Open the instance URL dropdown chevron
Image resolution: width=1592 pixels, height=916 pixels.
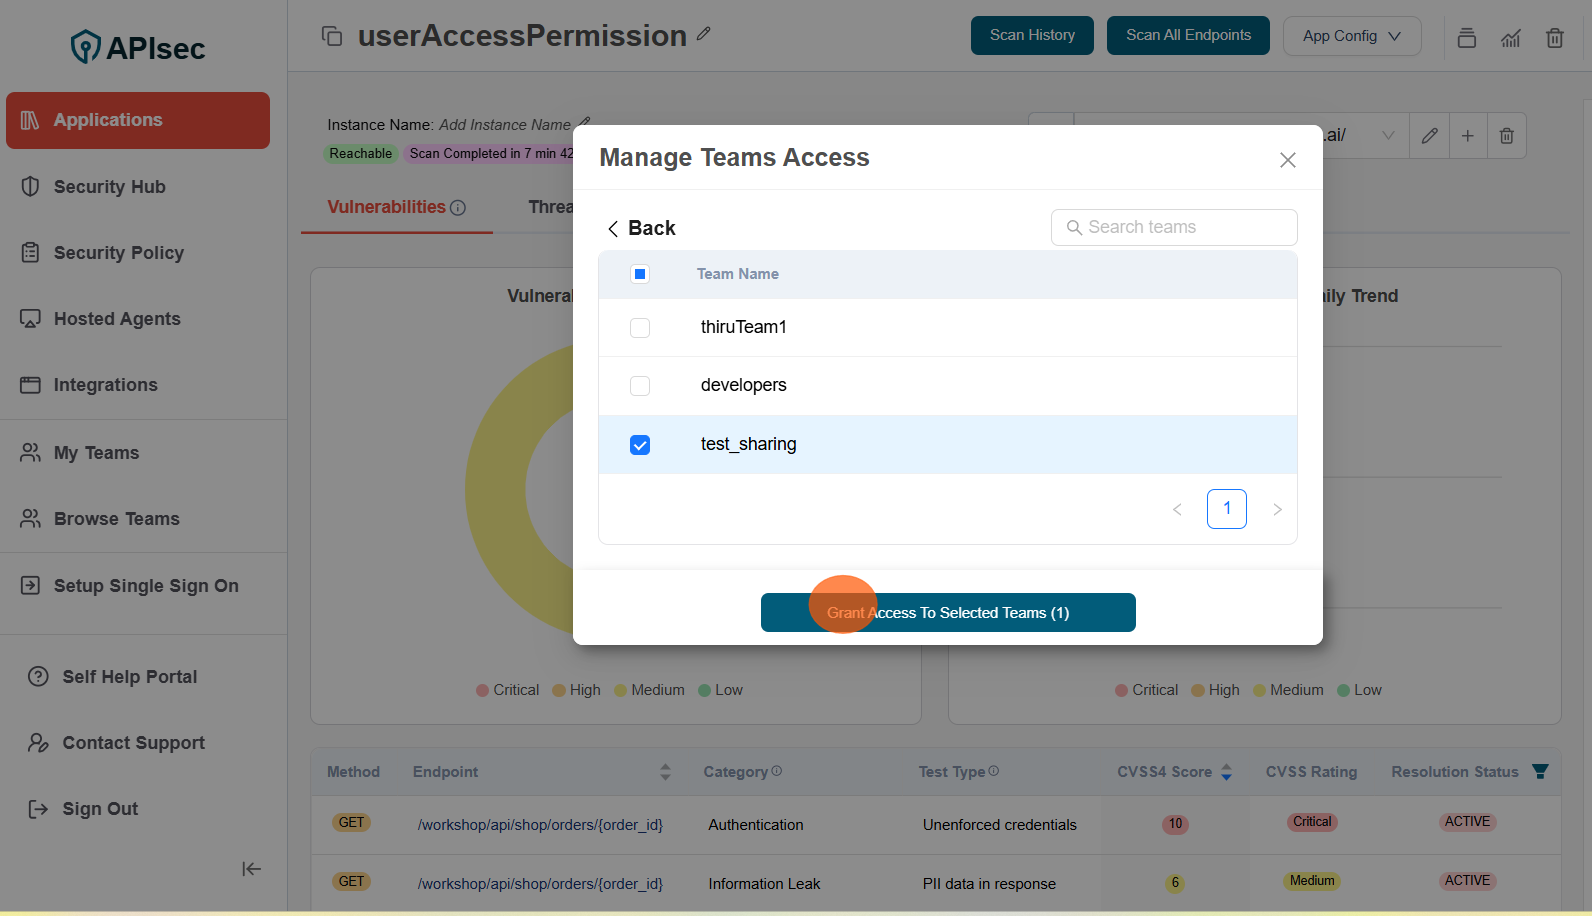point(1388,136)
